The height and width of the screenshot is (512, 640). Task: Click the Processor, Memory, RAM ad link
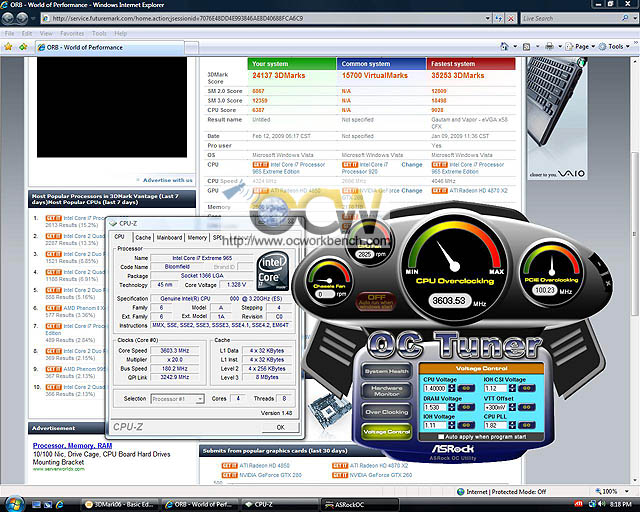pyautogui.click(x=72, y=445)
